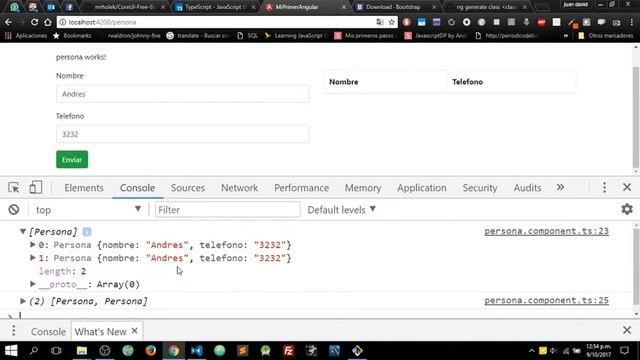Open the DevTools console settings gear
The height and width of the screenshot is (360, 640).
tap(627, 209)
